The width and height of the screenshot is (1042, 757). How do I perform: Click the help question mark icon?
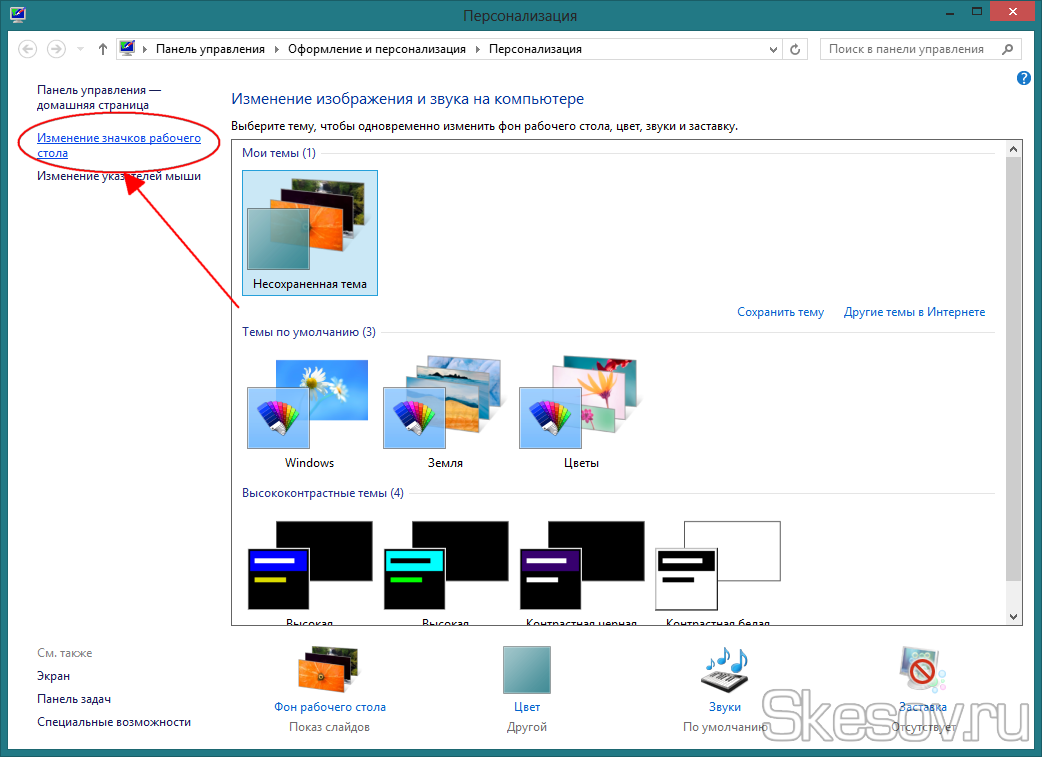[1023, 78]
